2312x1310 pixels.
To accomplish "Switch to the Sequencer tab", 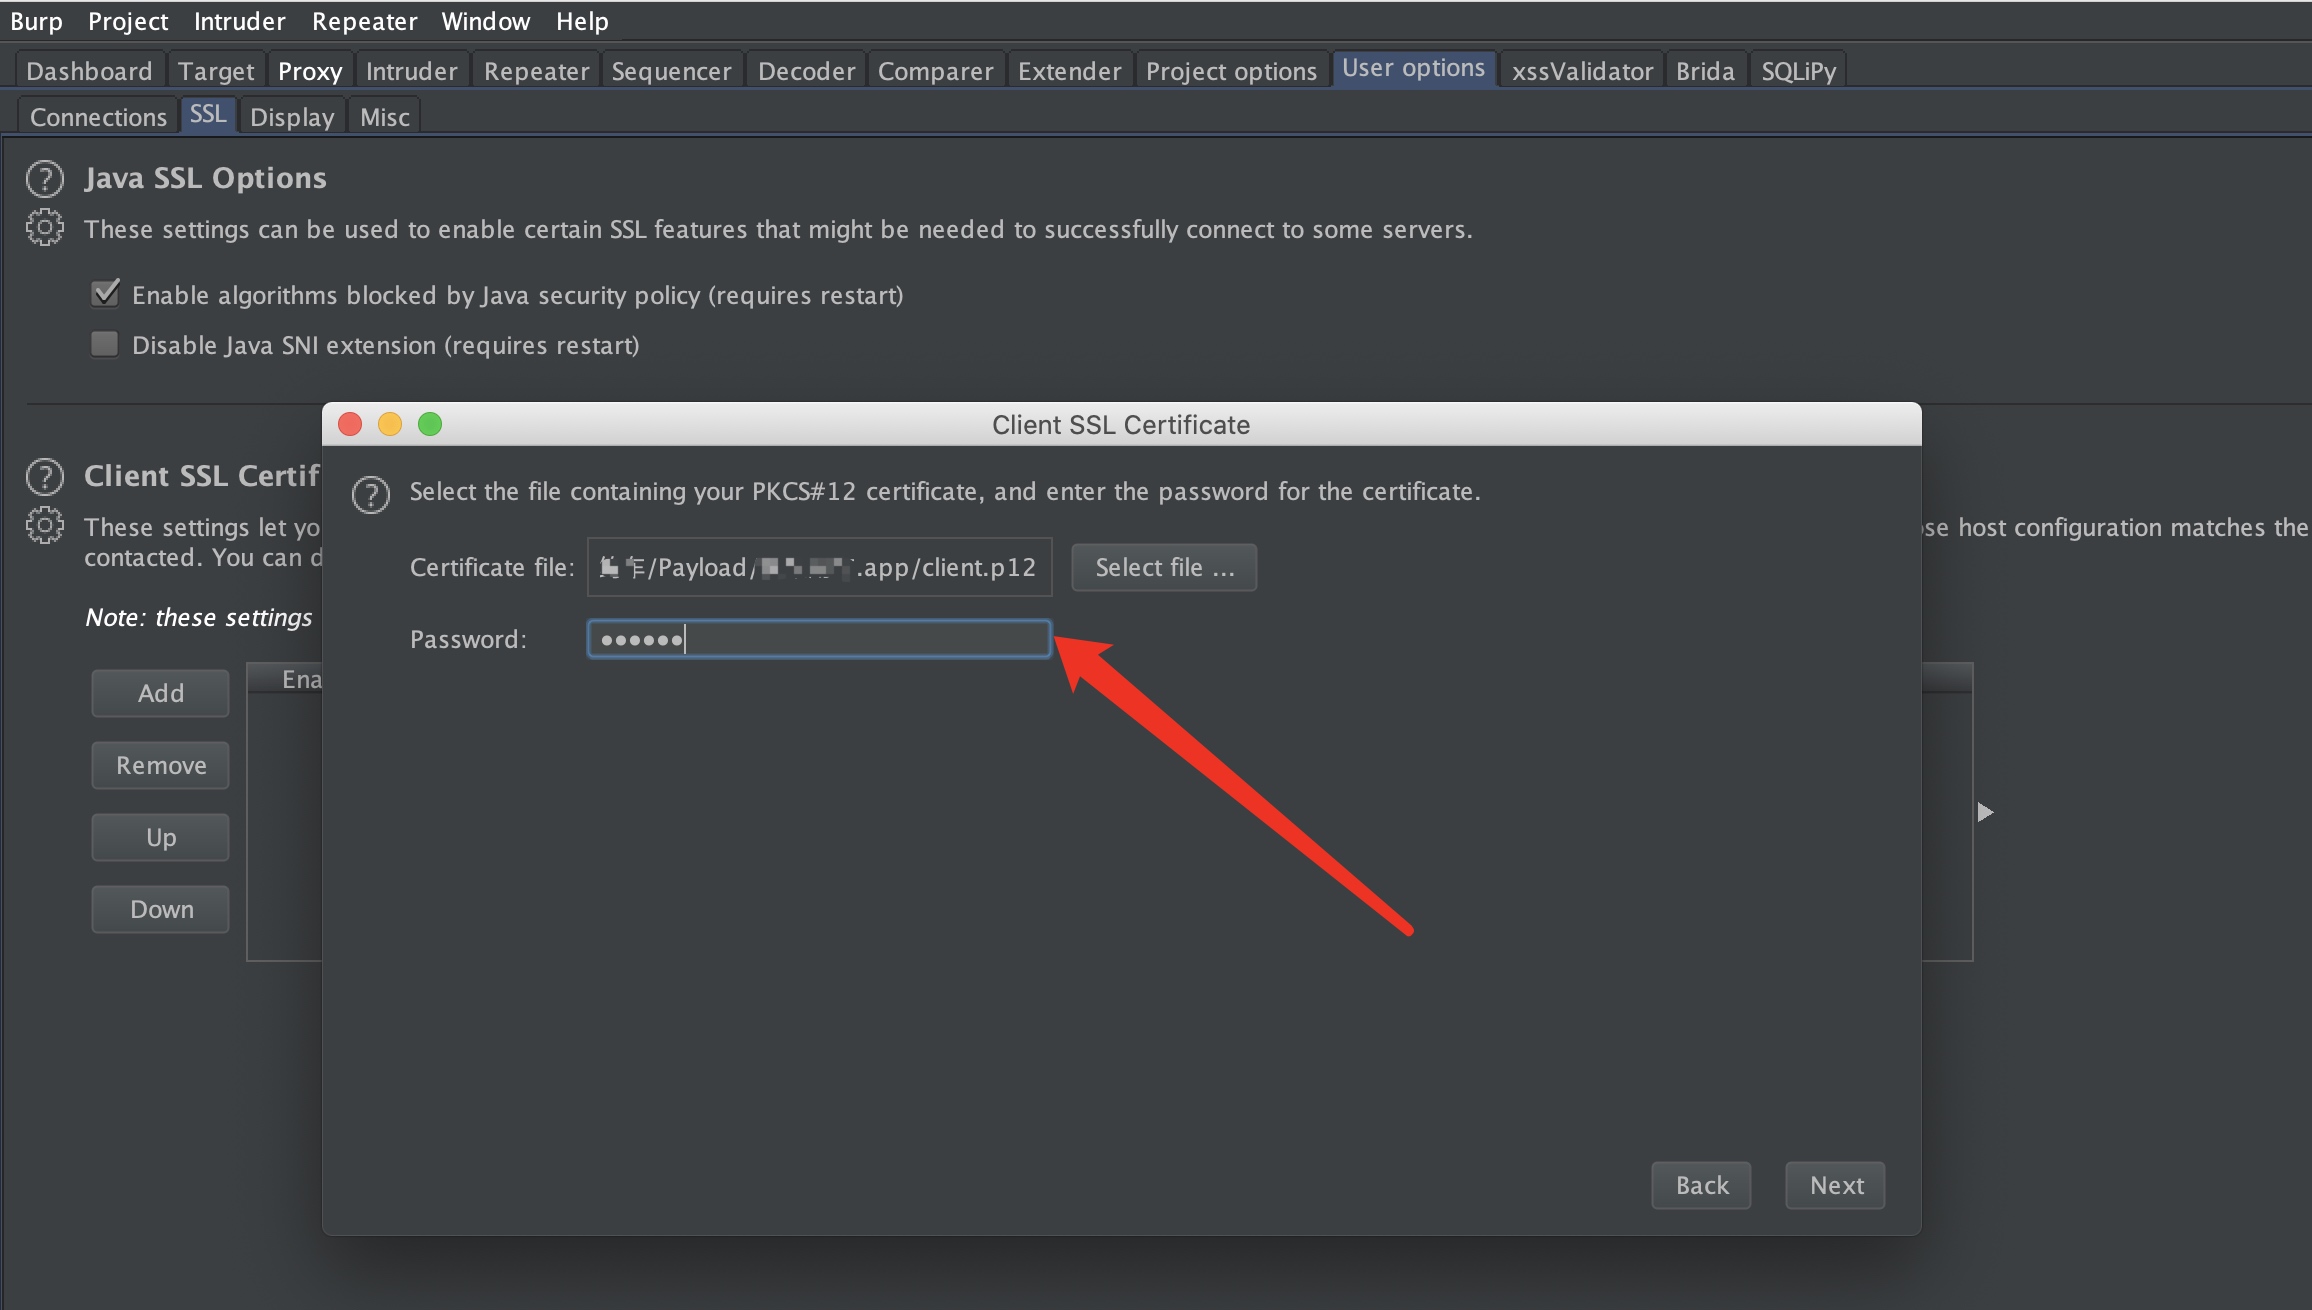I will tap(671, 71).
